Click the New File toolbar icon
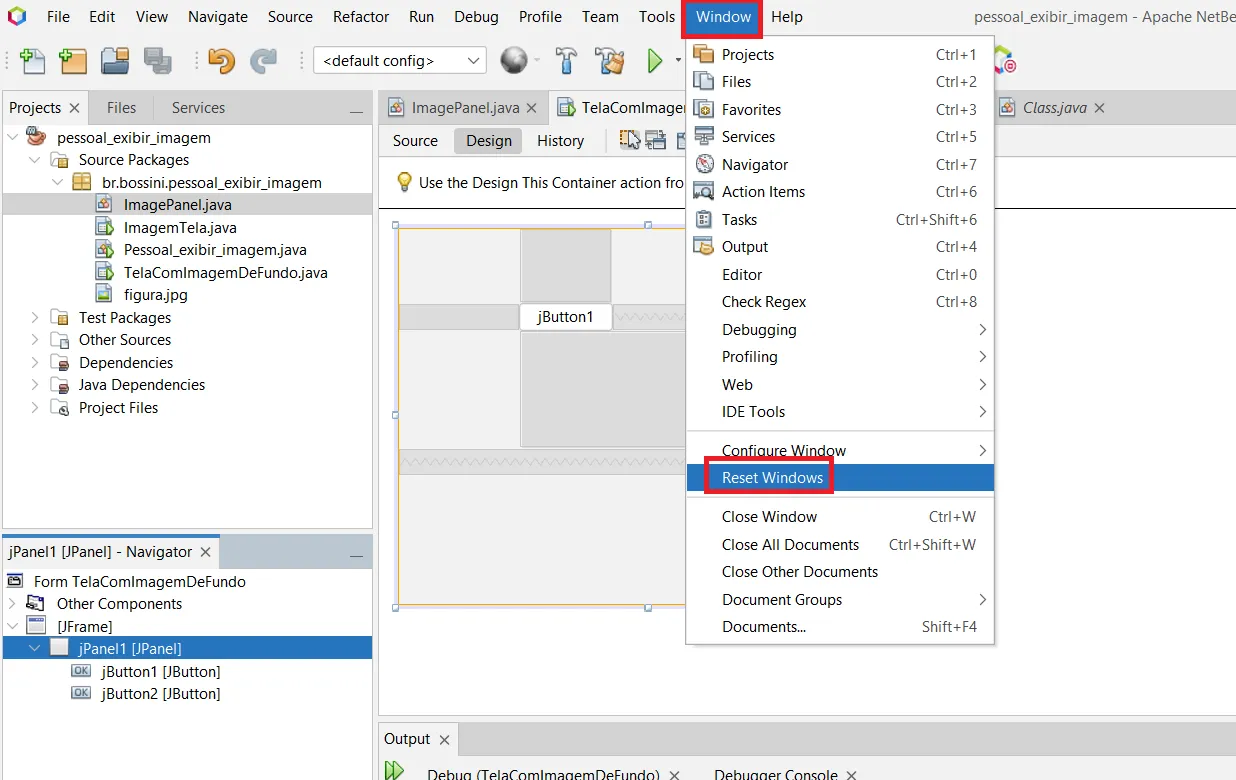Screen dimensions: 1236x780 point(32,61)
